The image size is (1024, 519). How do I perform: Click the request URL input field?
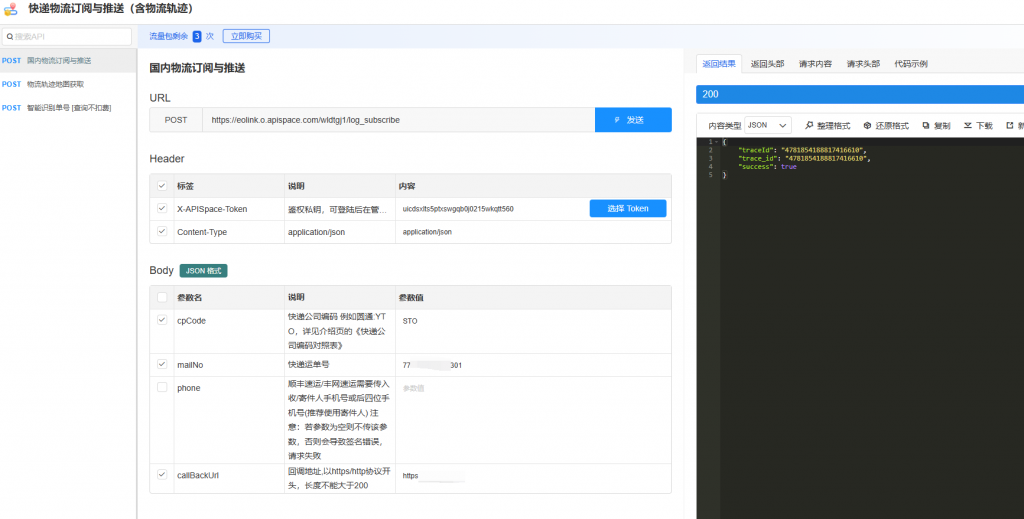click(398, 120)
